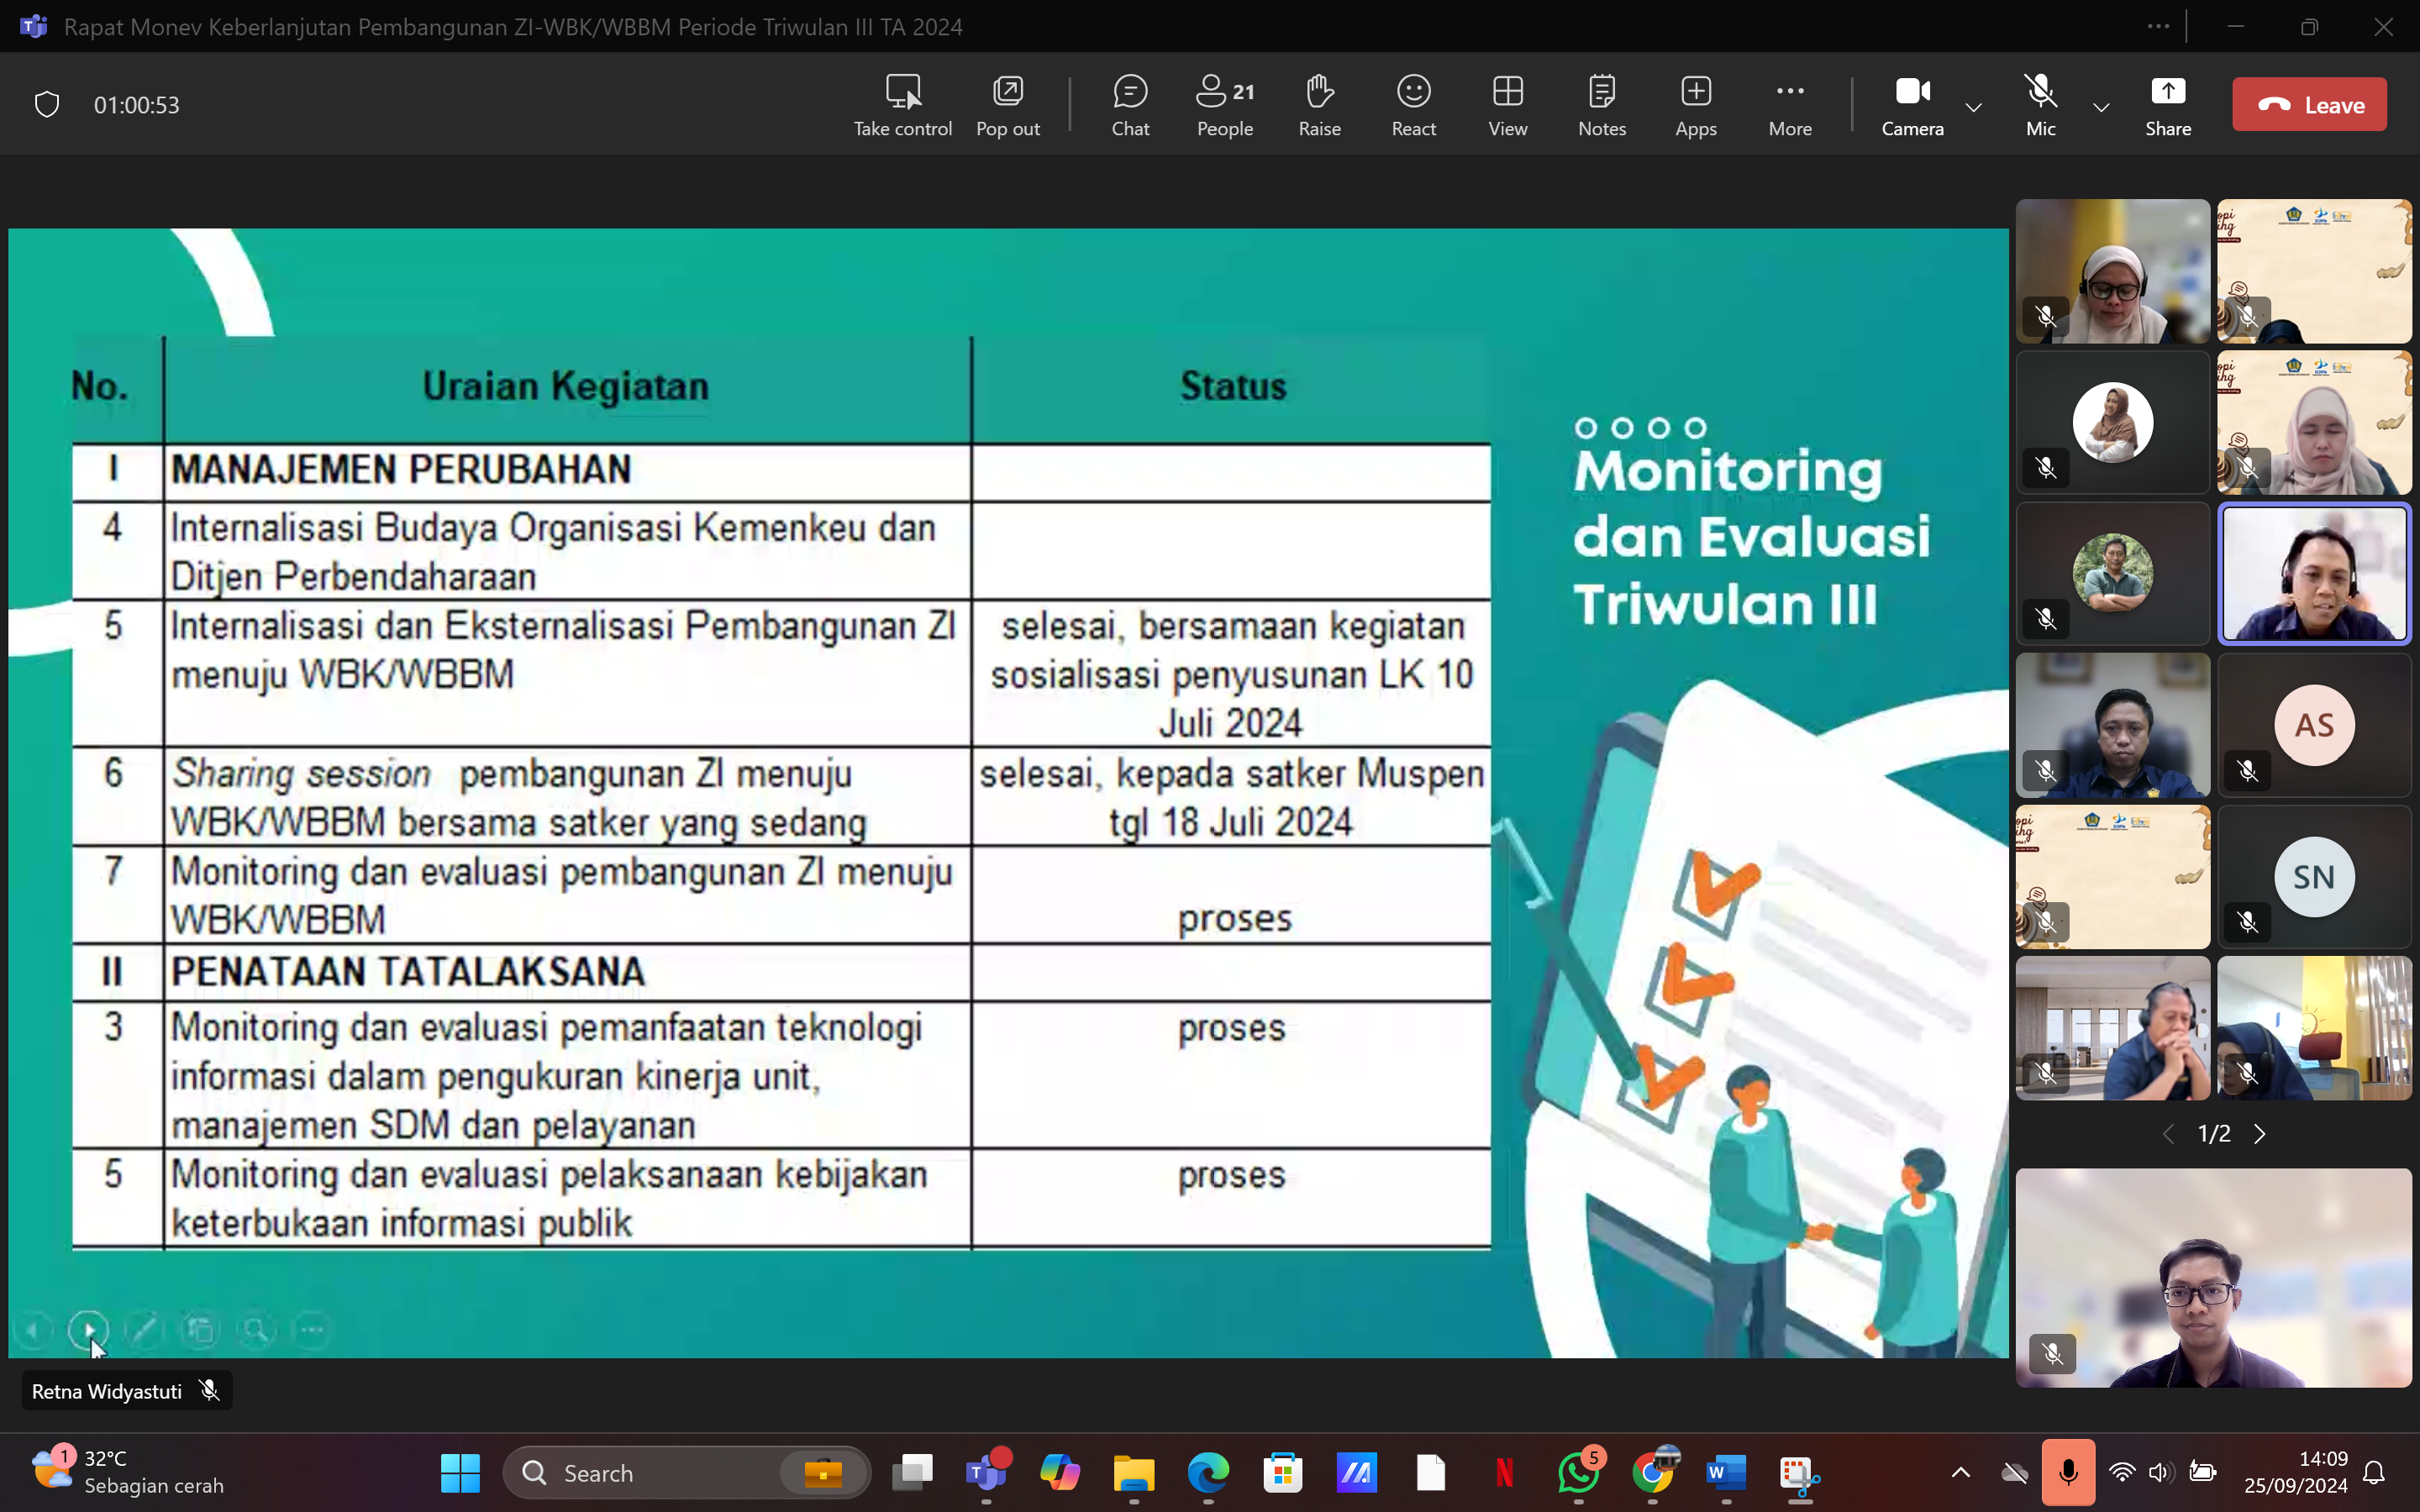Image resolution: width=2420 pixels, height=1512 pixels.
Task: Advance to the next slide in presentation
Action: pyautogui.click(x=88, y=1330)
